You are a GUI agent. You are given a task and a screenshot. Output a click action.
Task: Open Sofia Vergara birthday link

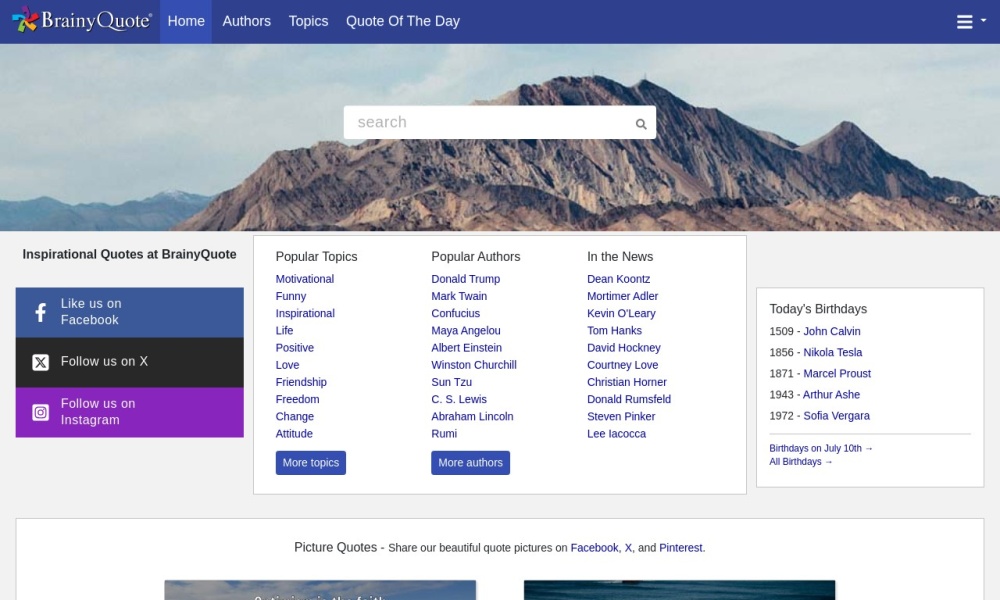tap(836, 415)
